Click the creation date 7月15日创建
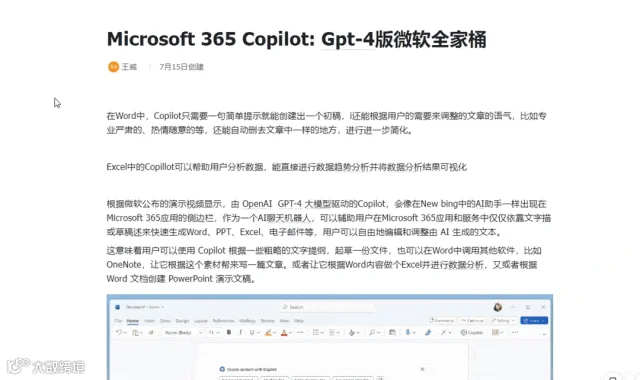Screen dimensions: 640x380 [181, 67]
